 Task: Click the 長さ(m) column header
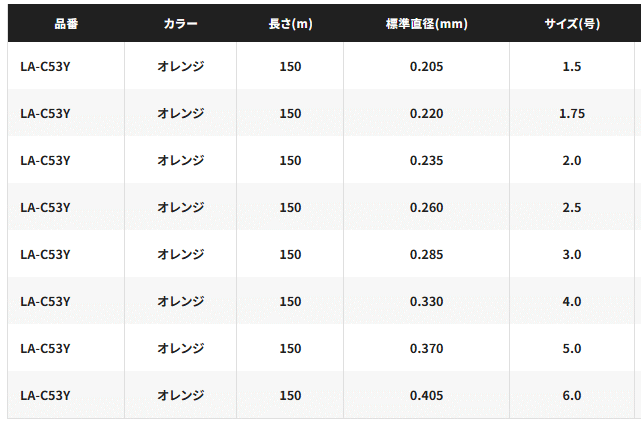click(x=290, y=24)
